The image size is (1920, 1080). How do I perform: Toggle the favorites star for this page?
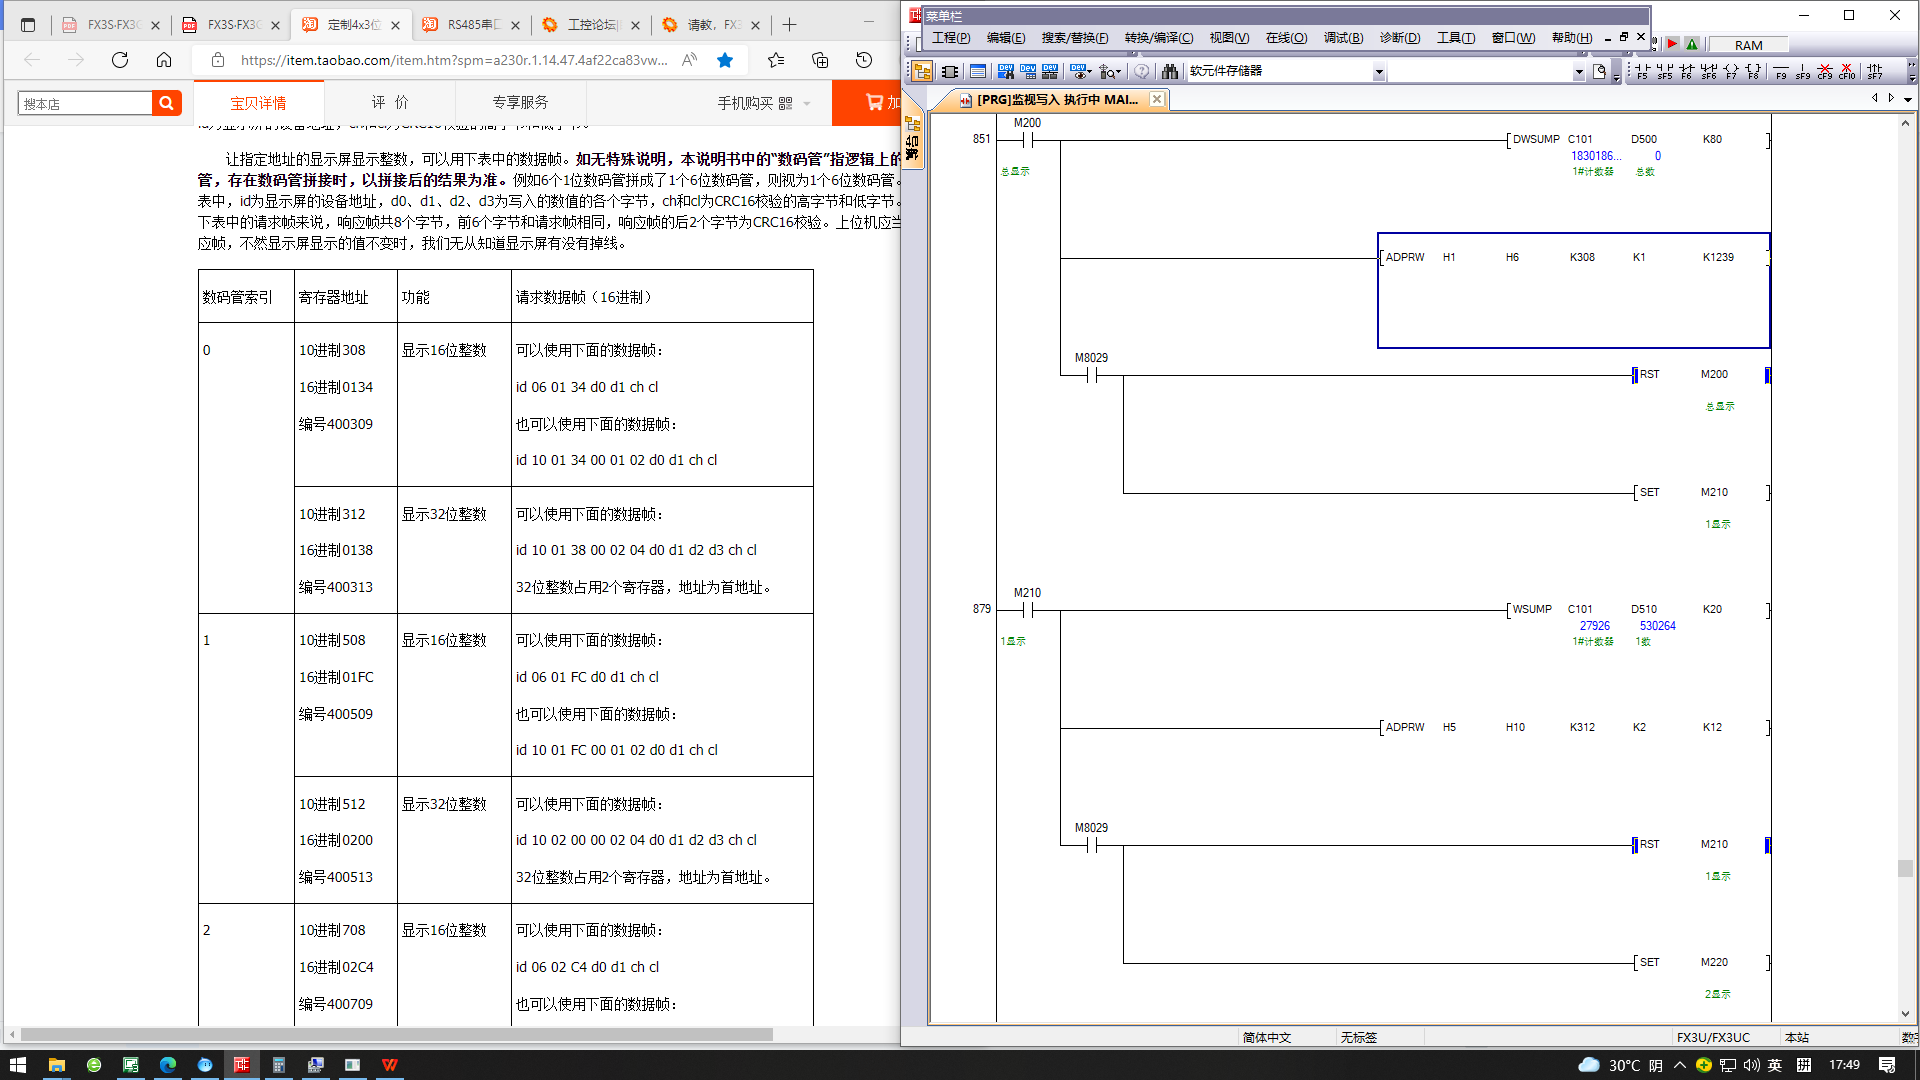click(x=725, y=60)
